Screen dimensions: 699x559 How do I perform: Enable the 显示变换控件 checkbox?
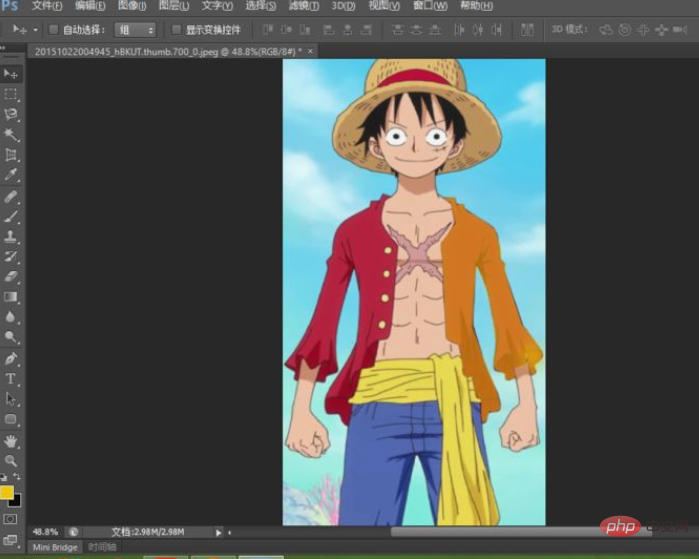pos(177,29)
